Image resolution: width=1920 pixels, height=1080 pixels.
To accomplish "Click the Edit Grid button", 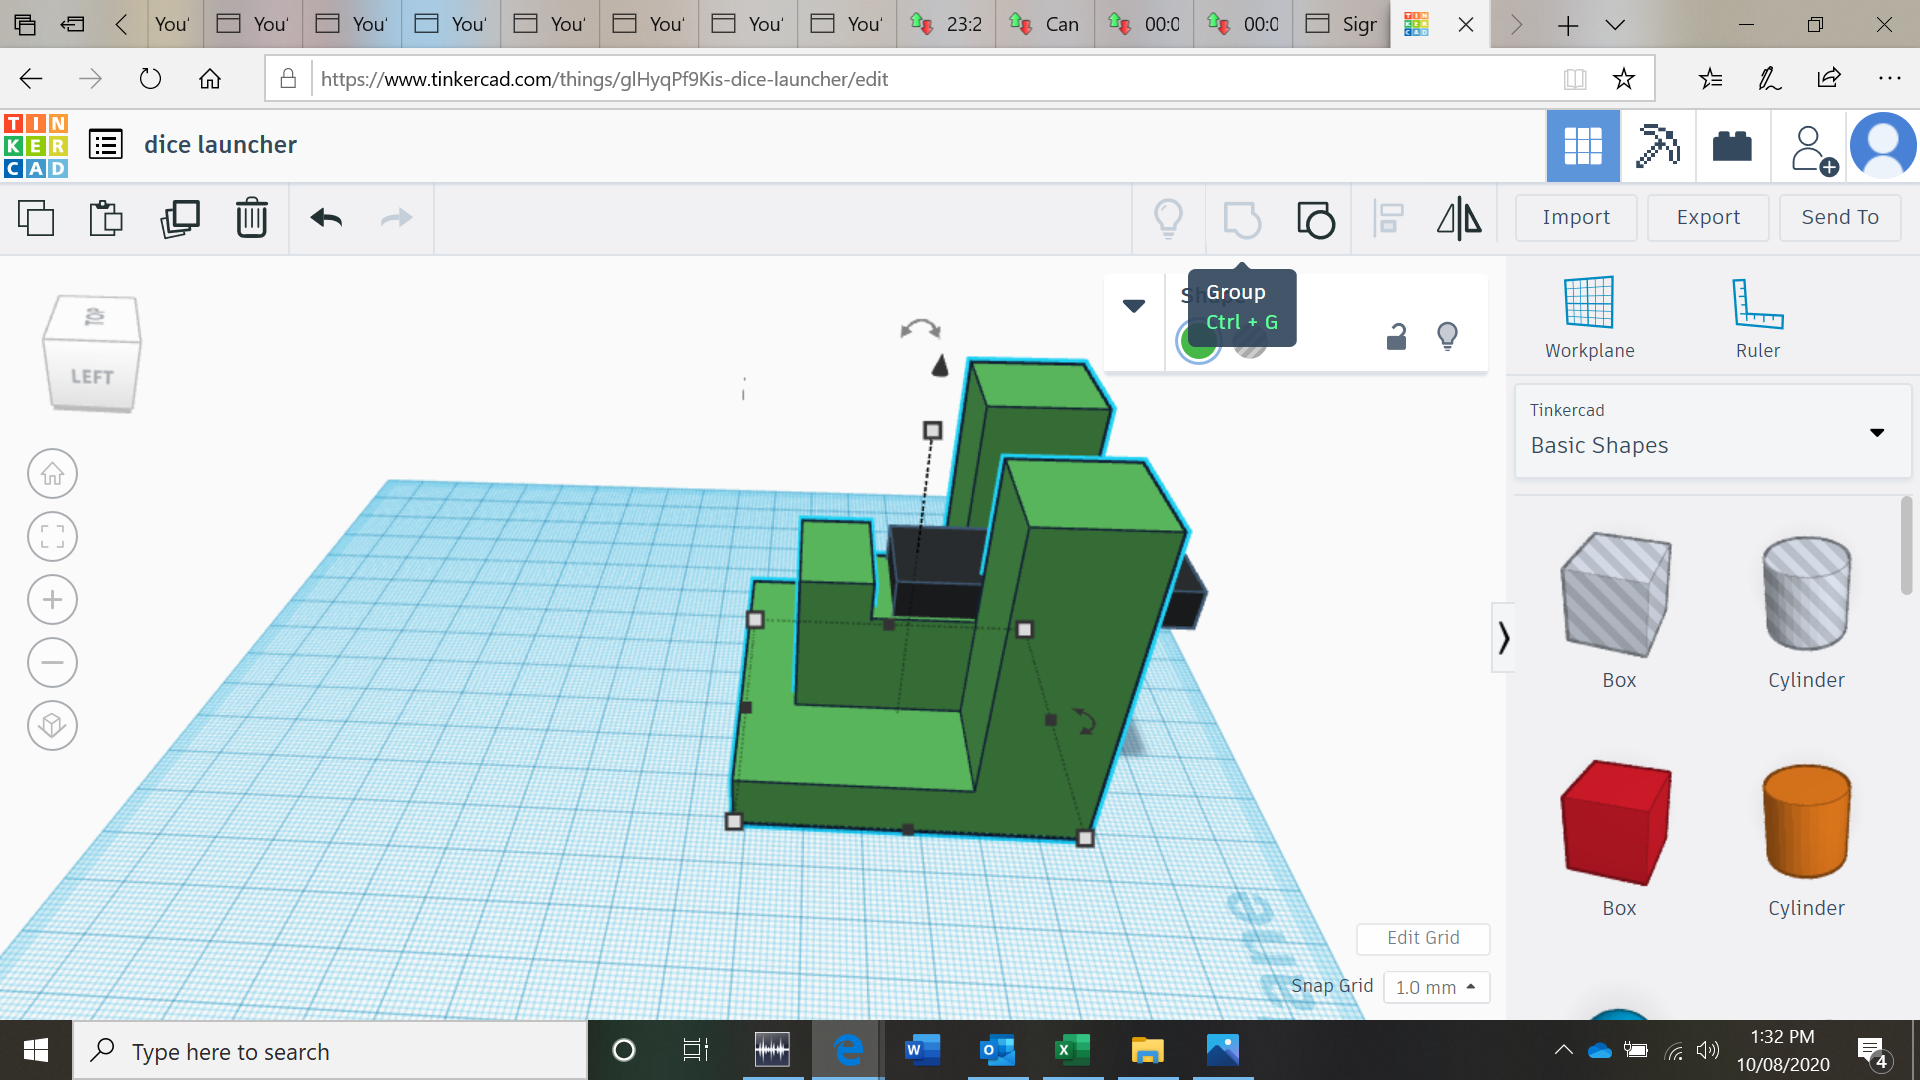I will [x=1423, y=938].
